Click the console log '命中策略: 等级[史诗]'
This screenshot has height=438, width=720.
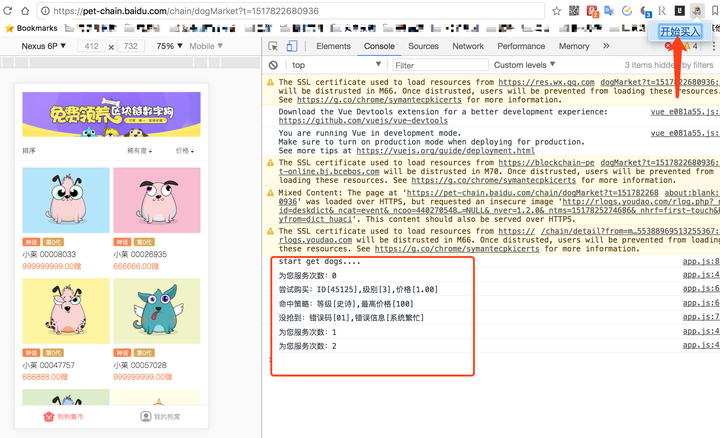(x=346, y=304)
